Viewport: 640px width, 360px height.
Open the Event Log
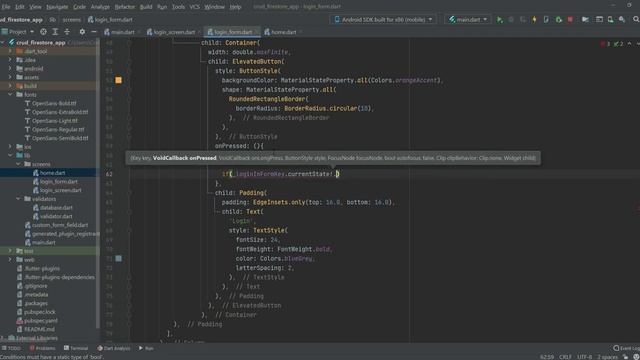point(626,348)
